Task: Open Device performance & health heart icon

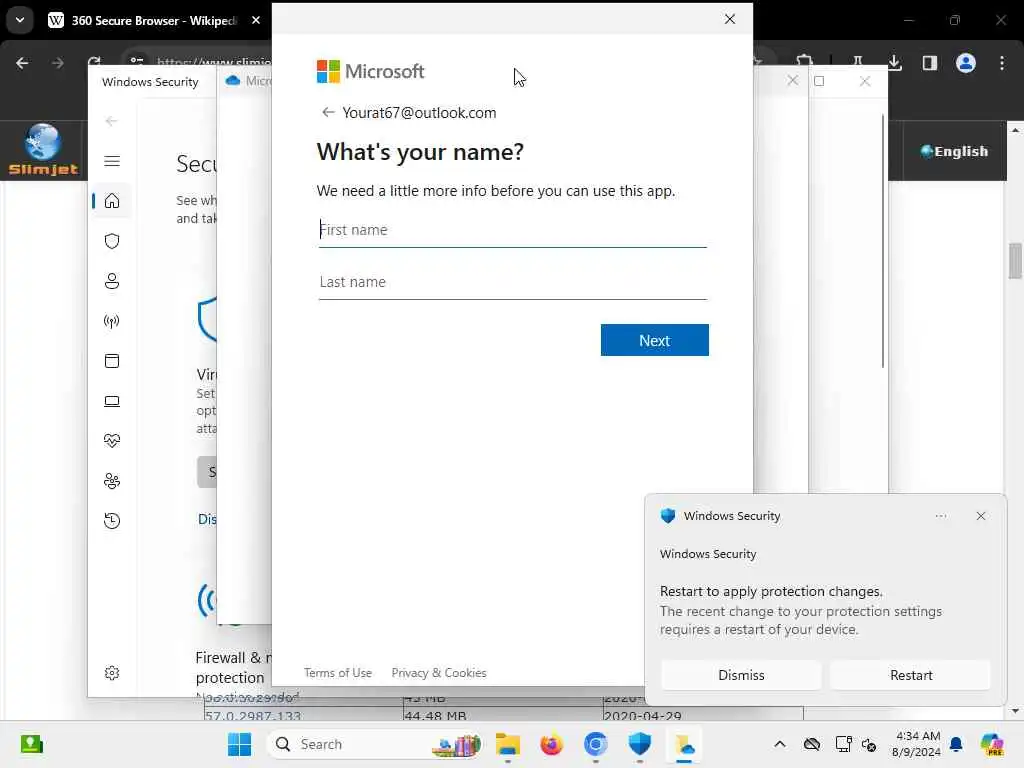Action: tap(112, 441)
